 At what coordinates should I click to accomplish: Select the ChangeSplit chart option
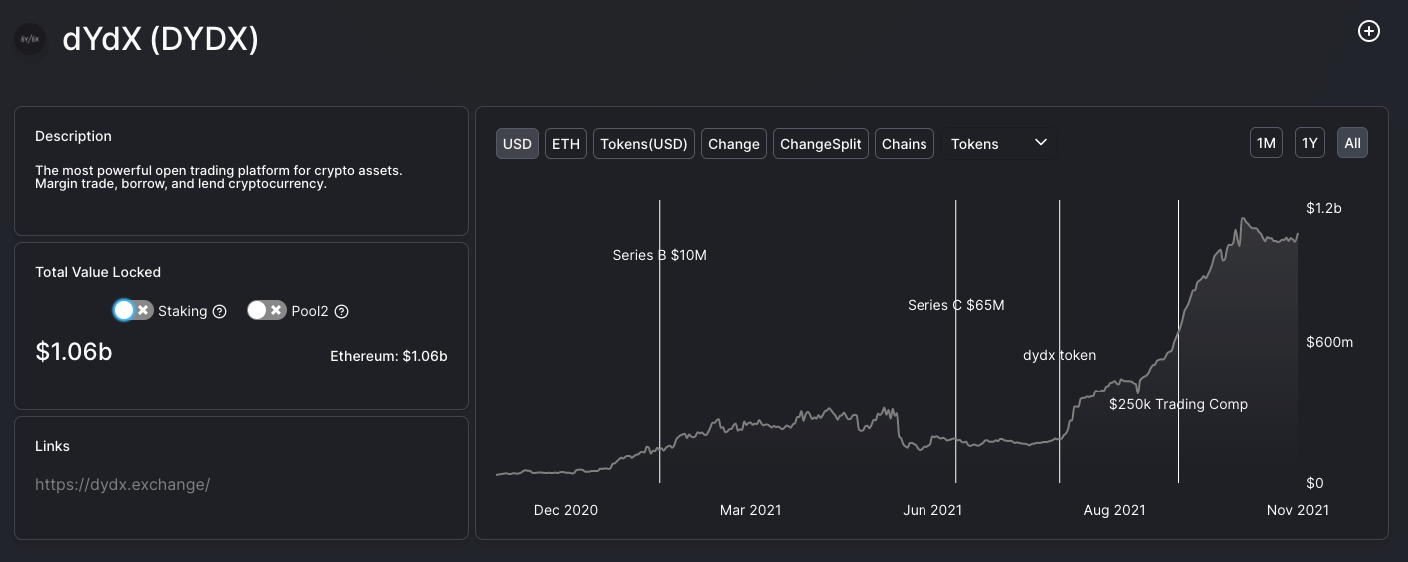tap(821, 143)
